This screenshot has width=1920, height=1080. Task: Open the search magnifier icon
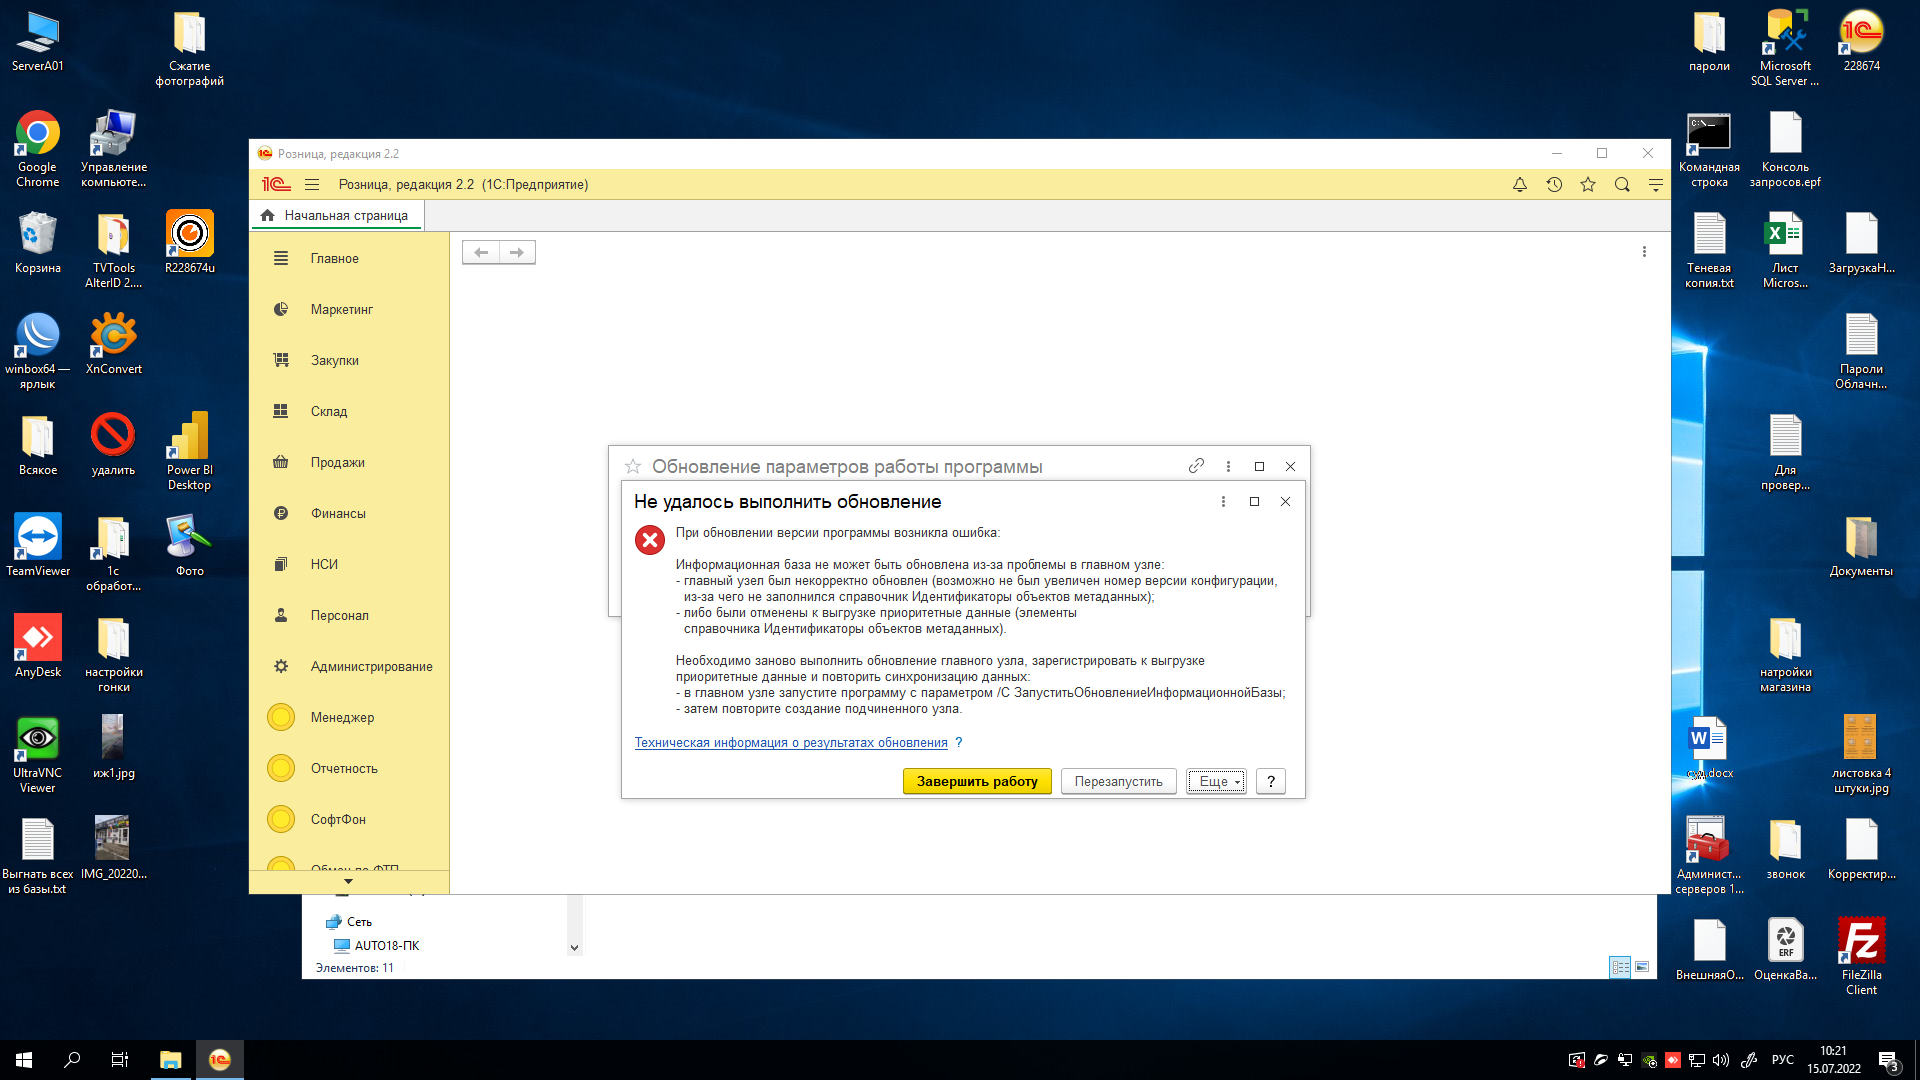click(x=1621, y=185)
